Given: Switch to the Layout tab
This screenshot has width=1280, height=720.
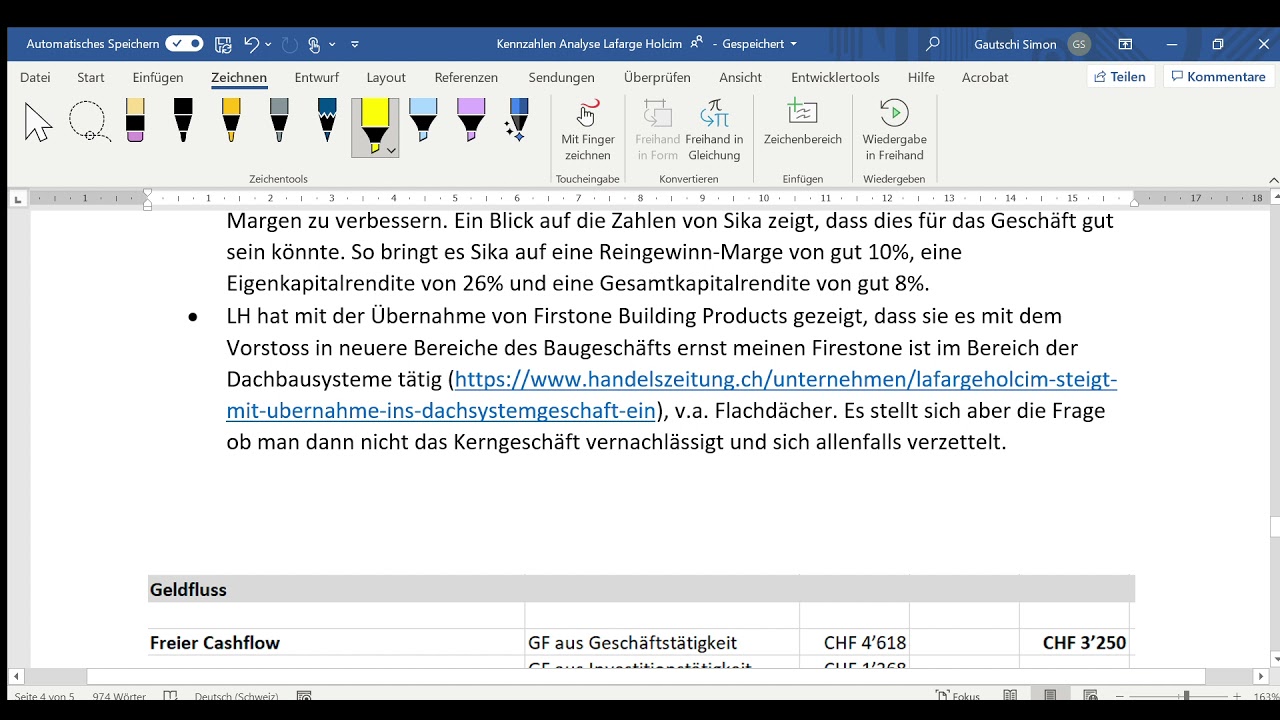Looking at the screenshot, I should tap(386, 77).
